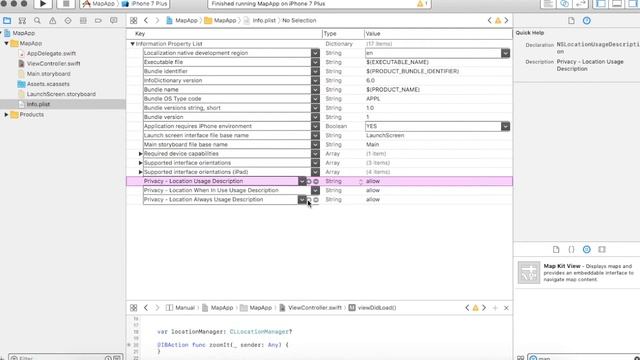Edit the 'allow' value for Location Usage Description
640x360 pixels.
click(x=373, y=181)
